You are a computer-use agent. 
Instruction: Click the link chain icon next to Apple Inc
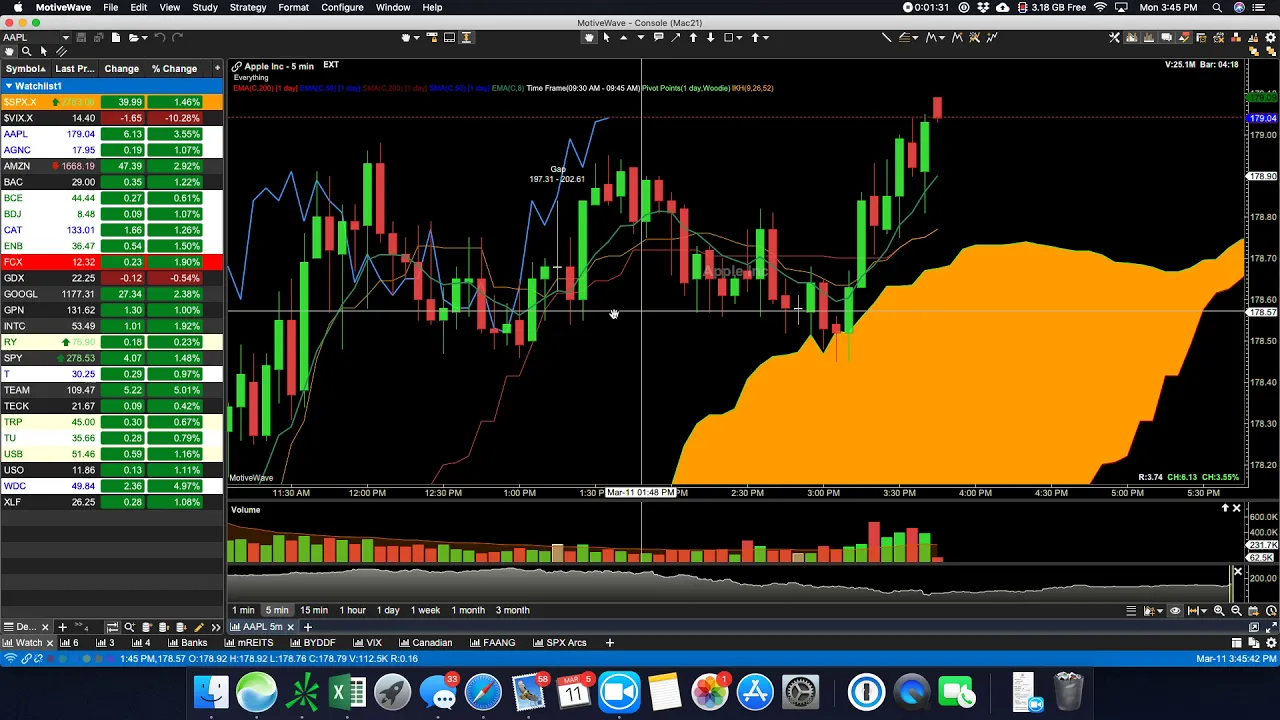tap(237, 66)
